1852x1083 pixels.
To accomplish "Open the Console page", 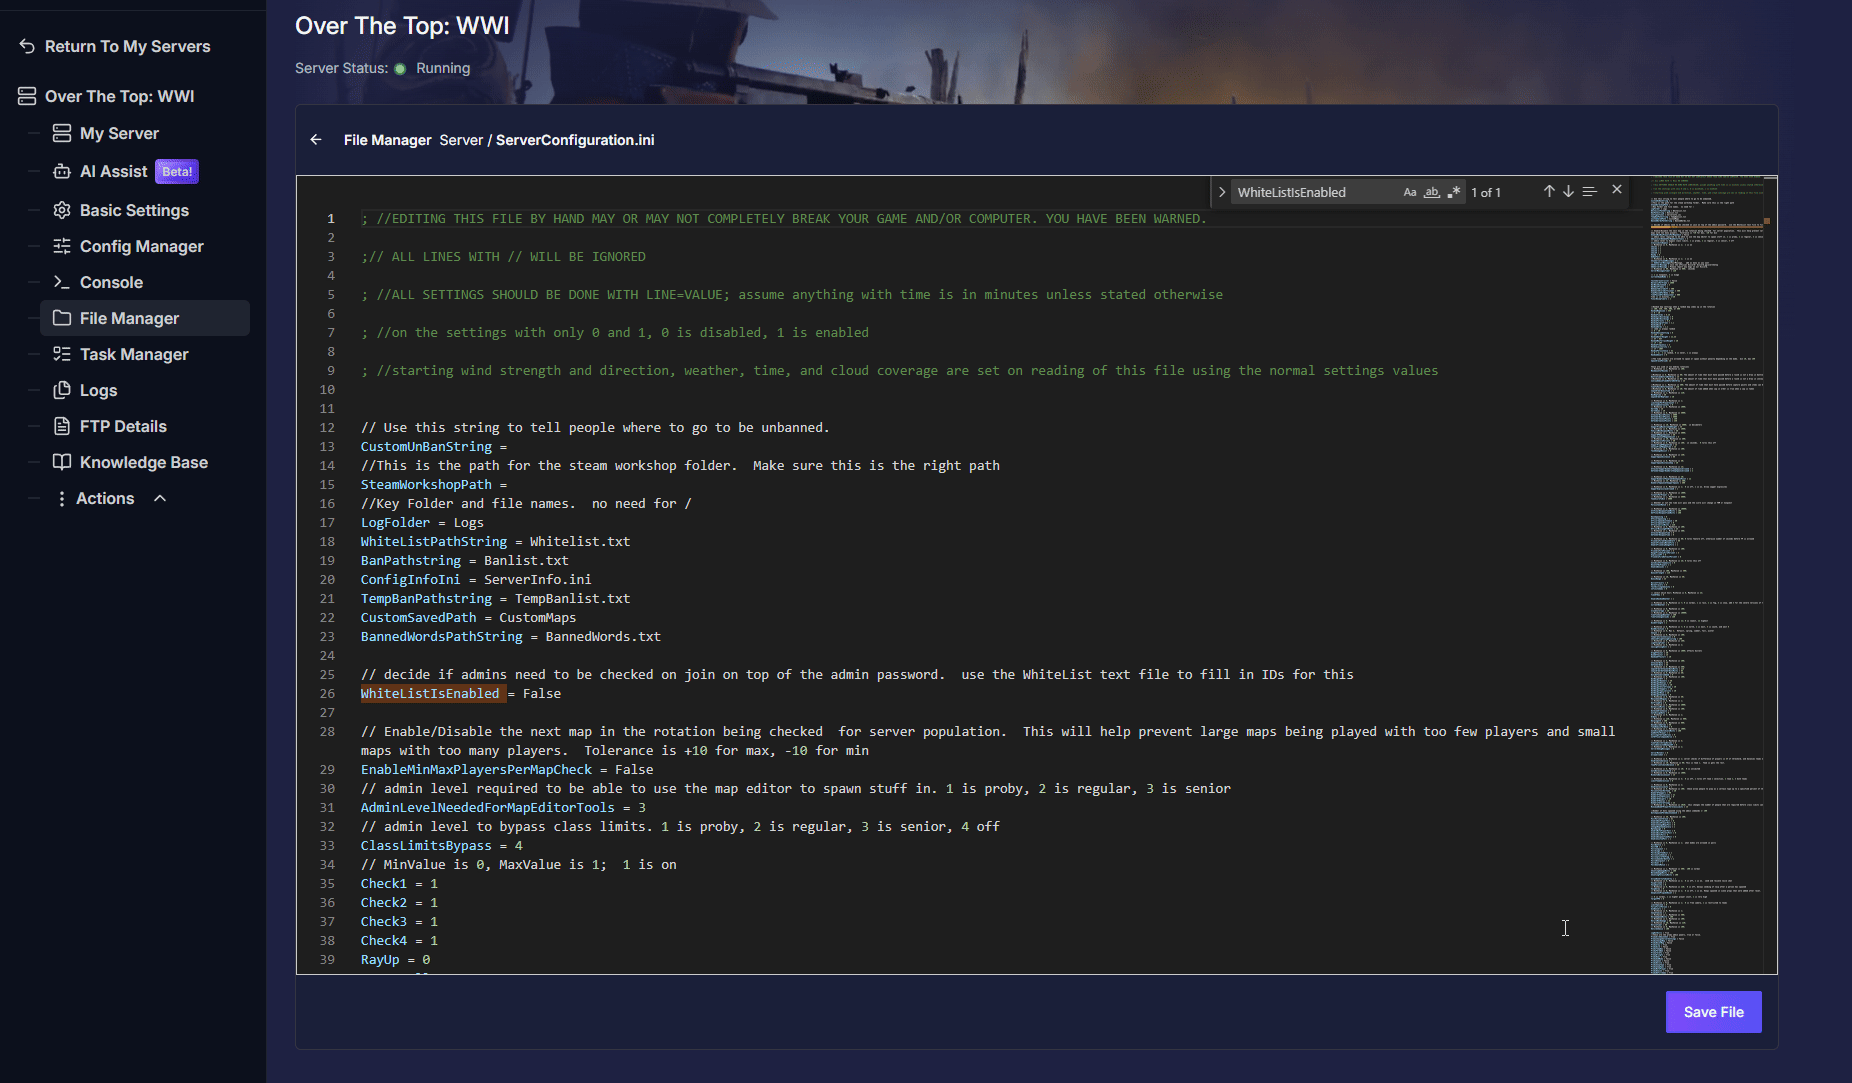I will [x=111, y=282].
